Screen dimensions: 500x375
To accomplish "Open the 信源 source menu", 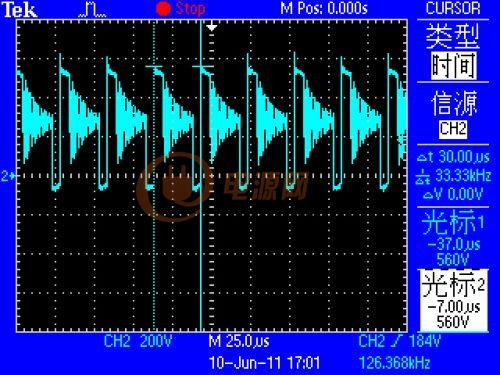I will [454, 103].
